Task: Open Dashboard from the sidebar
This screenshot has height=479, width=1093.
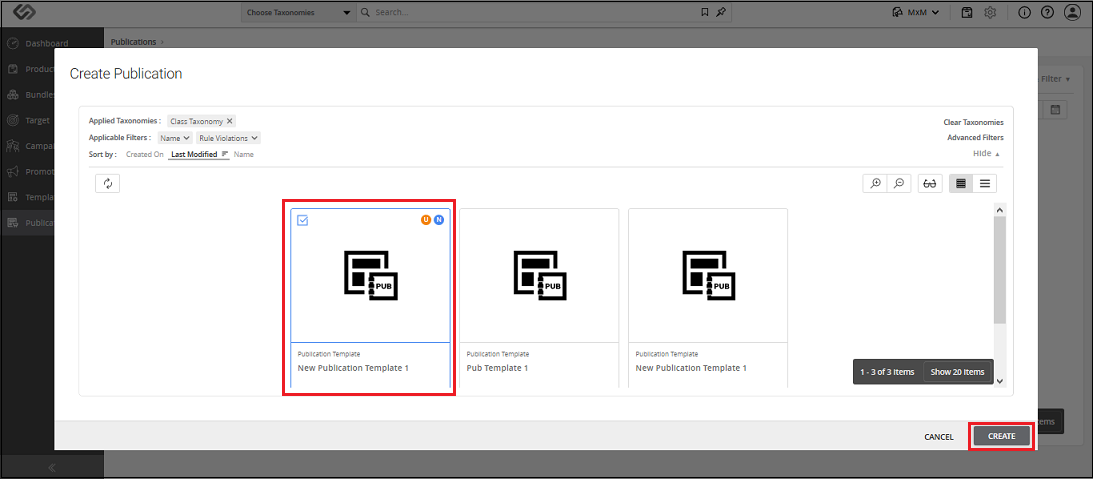Action: coord(46,43)
